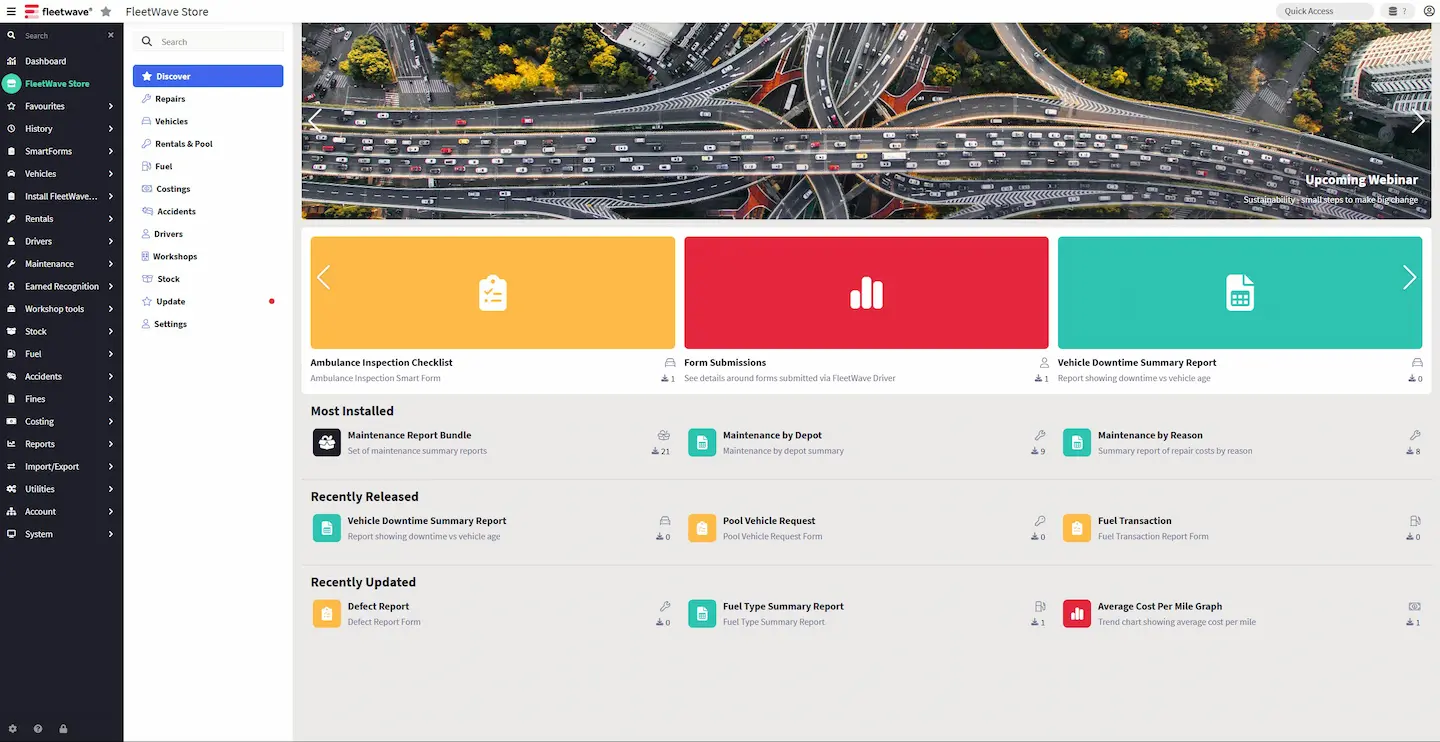The height and width of the screenshot is (742, 1440).
Task: Click the lock icon at sidebar bottom
Action: click(63, 729)
